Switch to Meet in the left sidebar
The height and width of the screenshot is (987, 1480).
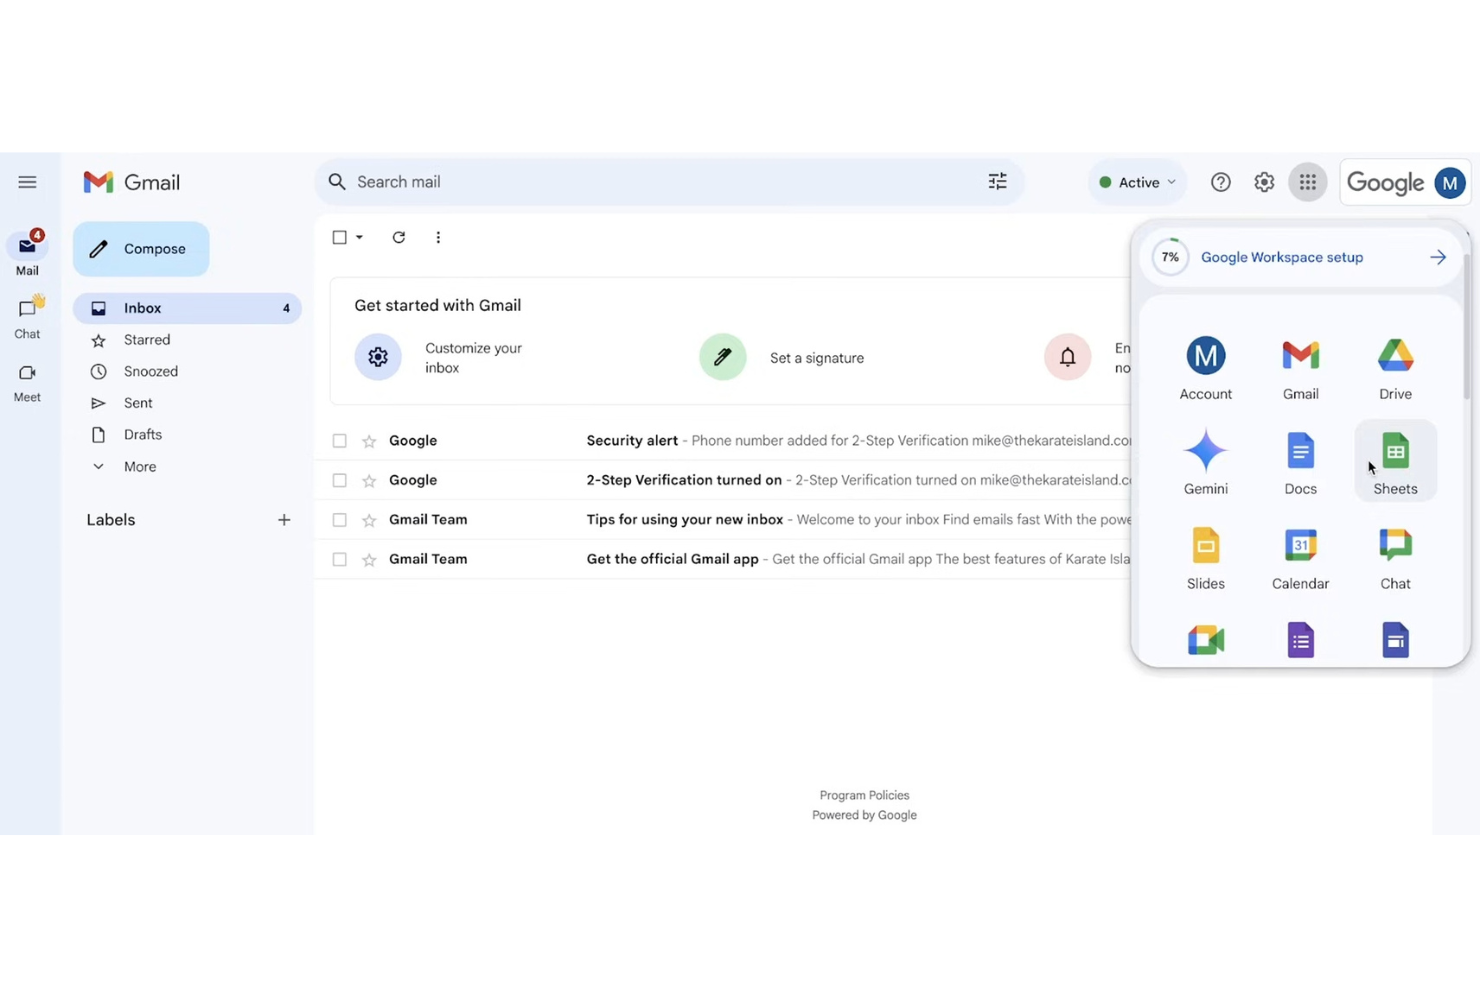[26, 383]
